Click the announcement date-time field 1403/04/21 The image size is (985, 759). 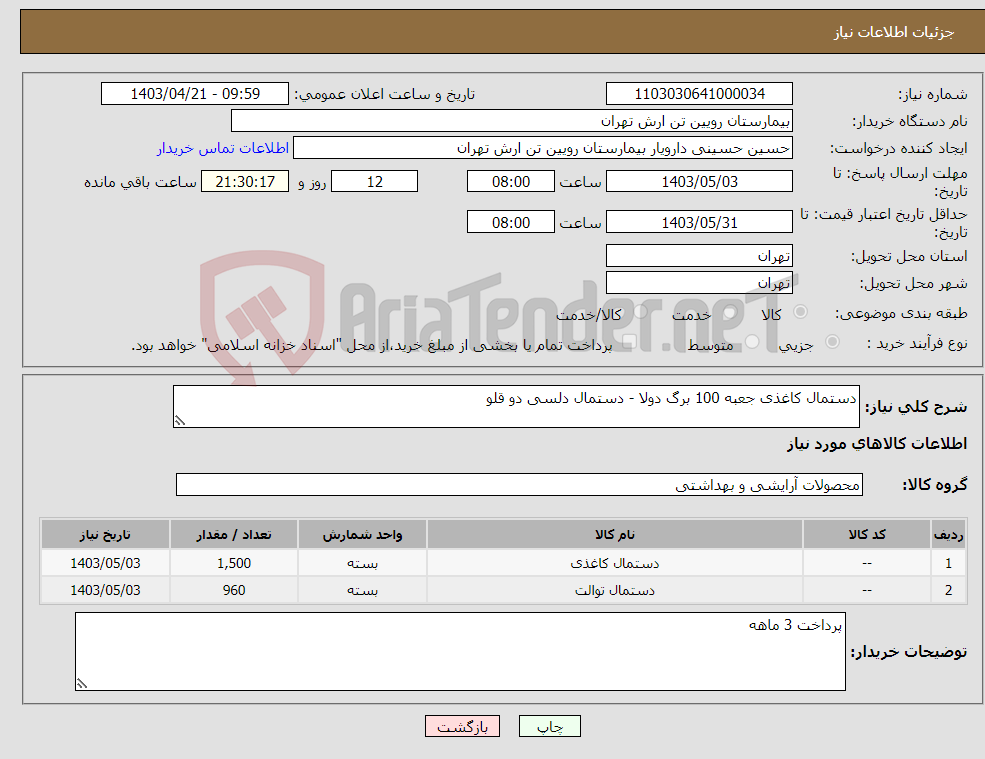[195, 94]
